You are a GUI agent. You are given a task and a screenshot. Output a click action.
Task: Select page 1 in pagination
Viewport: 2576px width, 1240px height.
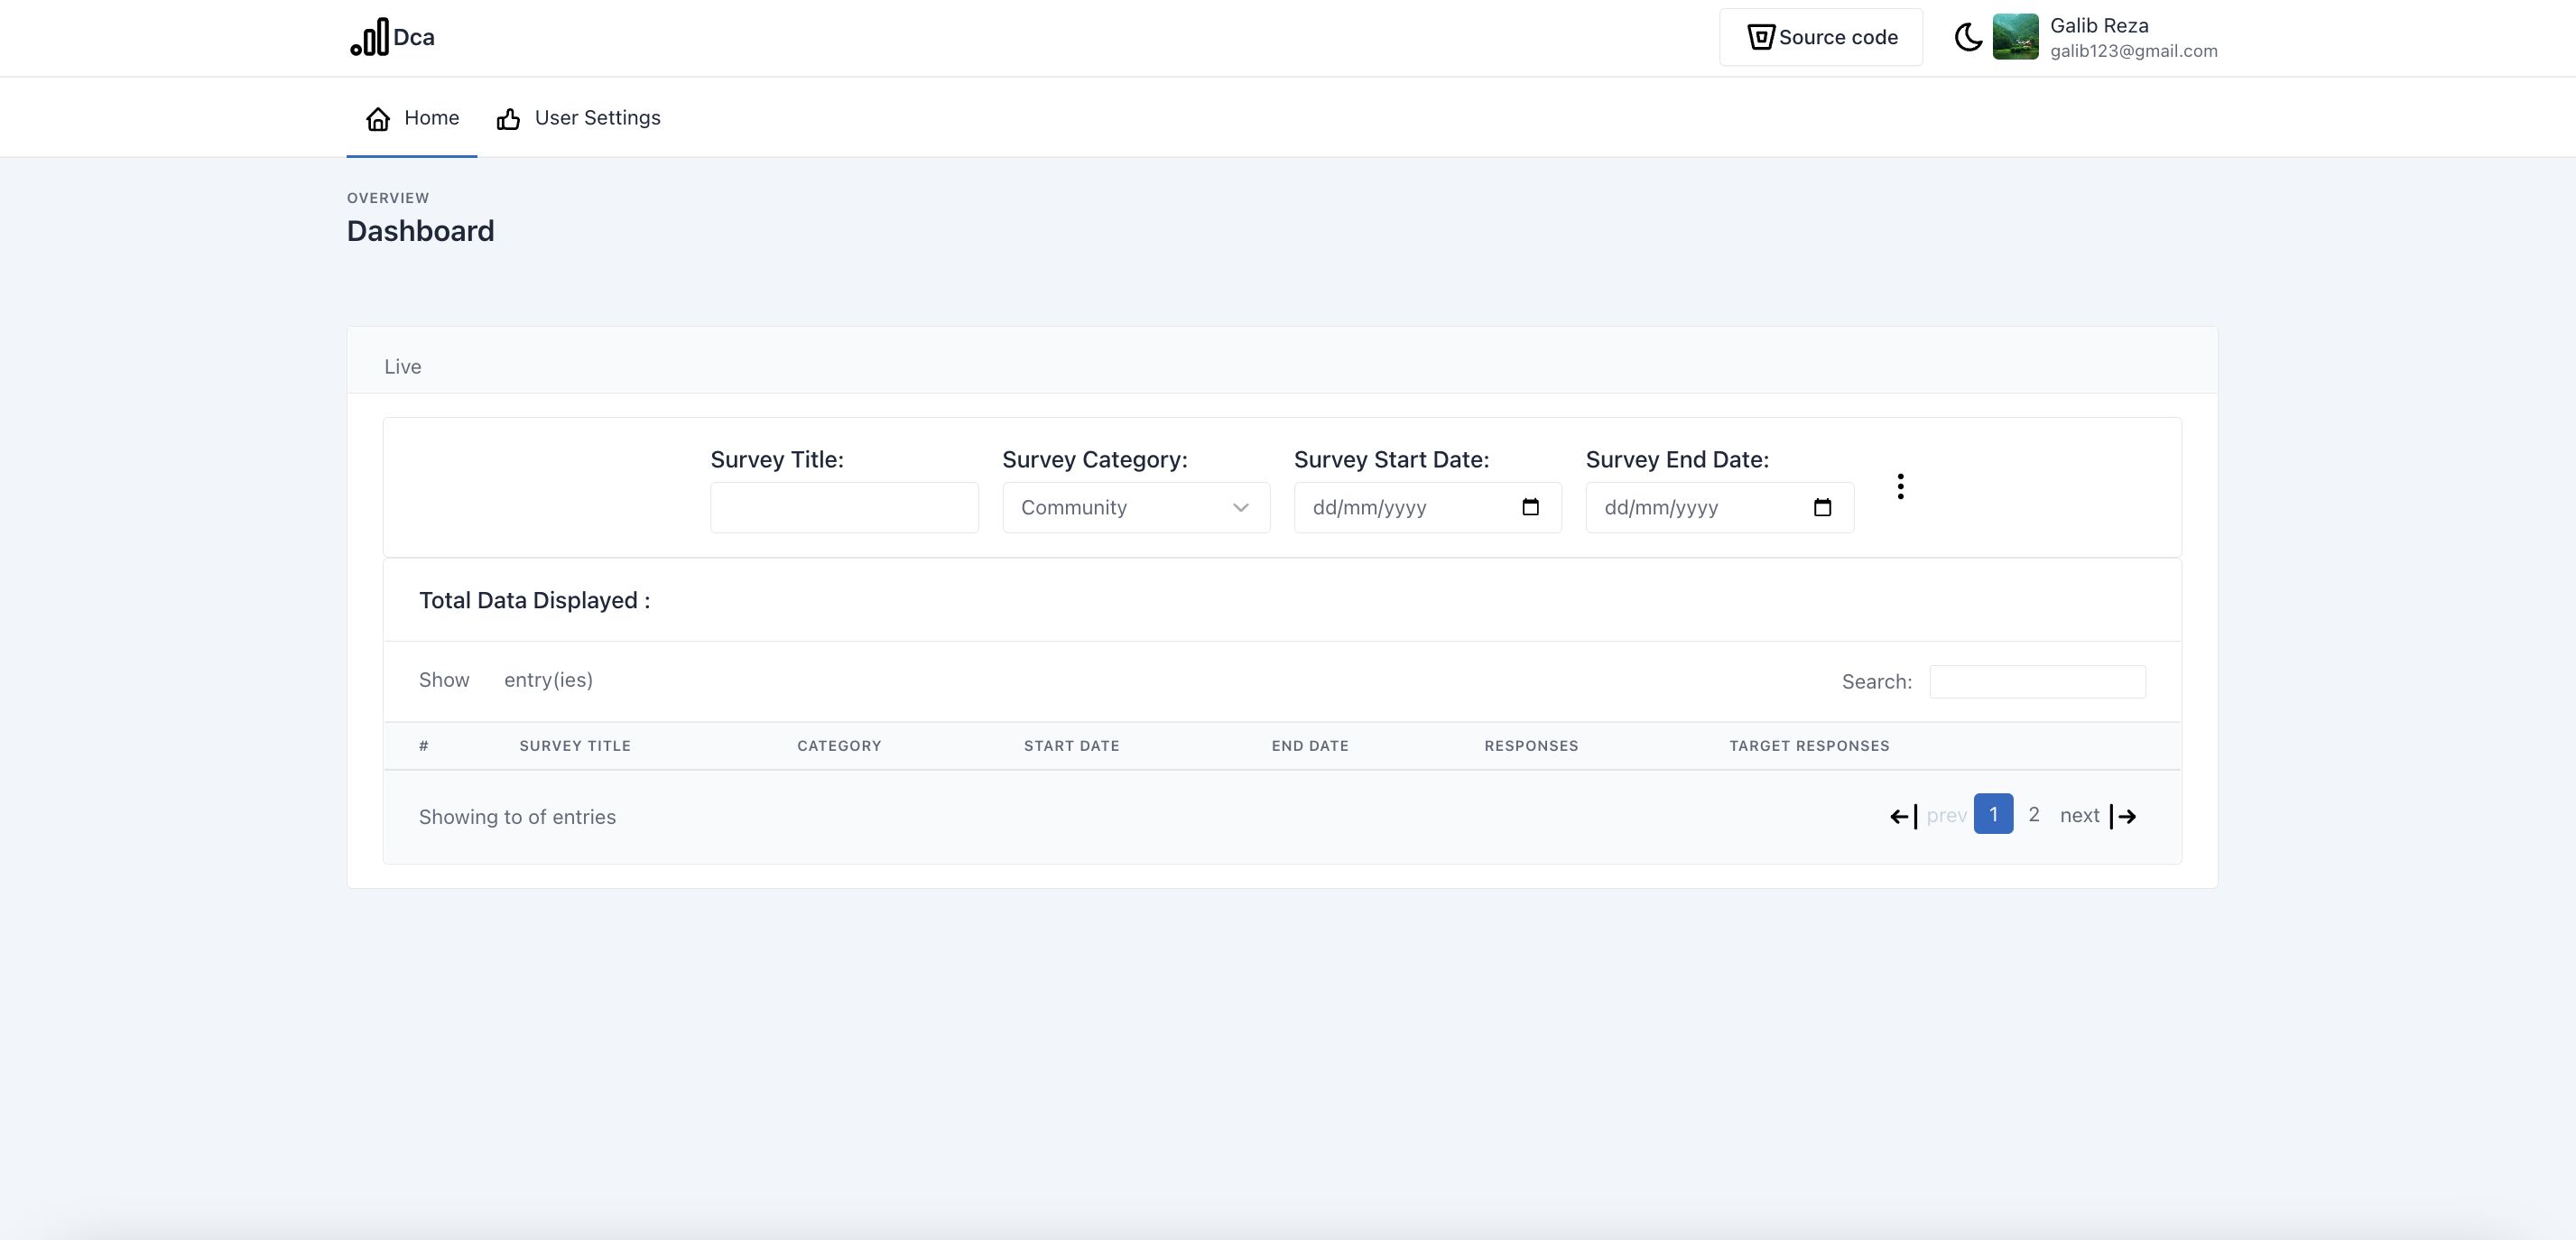point(1992,815)
